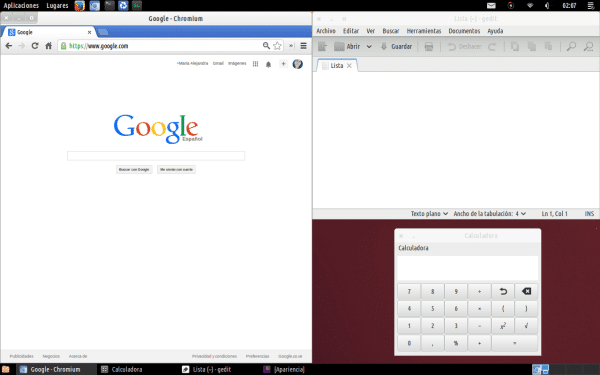This screenshot has height=375, width=600.
Task: Open the Archivo menu in gedit
Action: pyautogui.click(x=326, y=31)
